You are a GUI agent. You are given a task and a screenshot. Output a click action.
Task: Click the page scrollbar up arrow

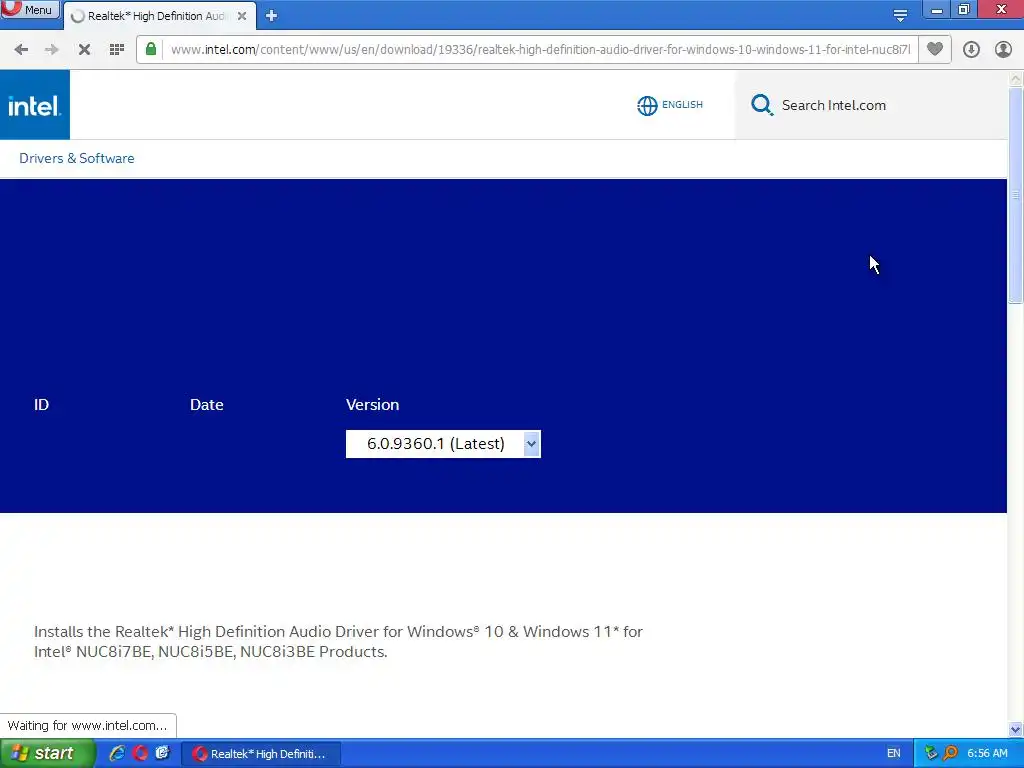pyautogui.click(x=1016, y=78)
